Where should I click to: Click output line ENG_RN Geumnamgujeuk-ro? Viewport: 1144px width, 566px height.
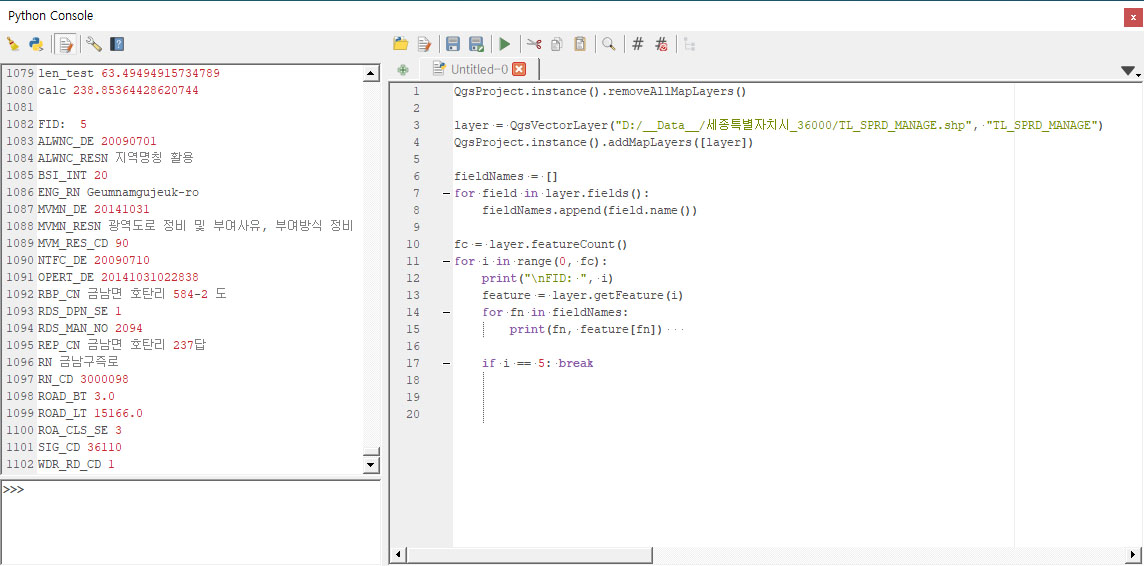pyautogui.click(x=118, y=192)
